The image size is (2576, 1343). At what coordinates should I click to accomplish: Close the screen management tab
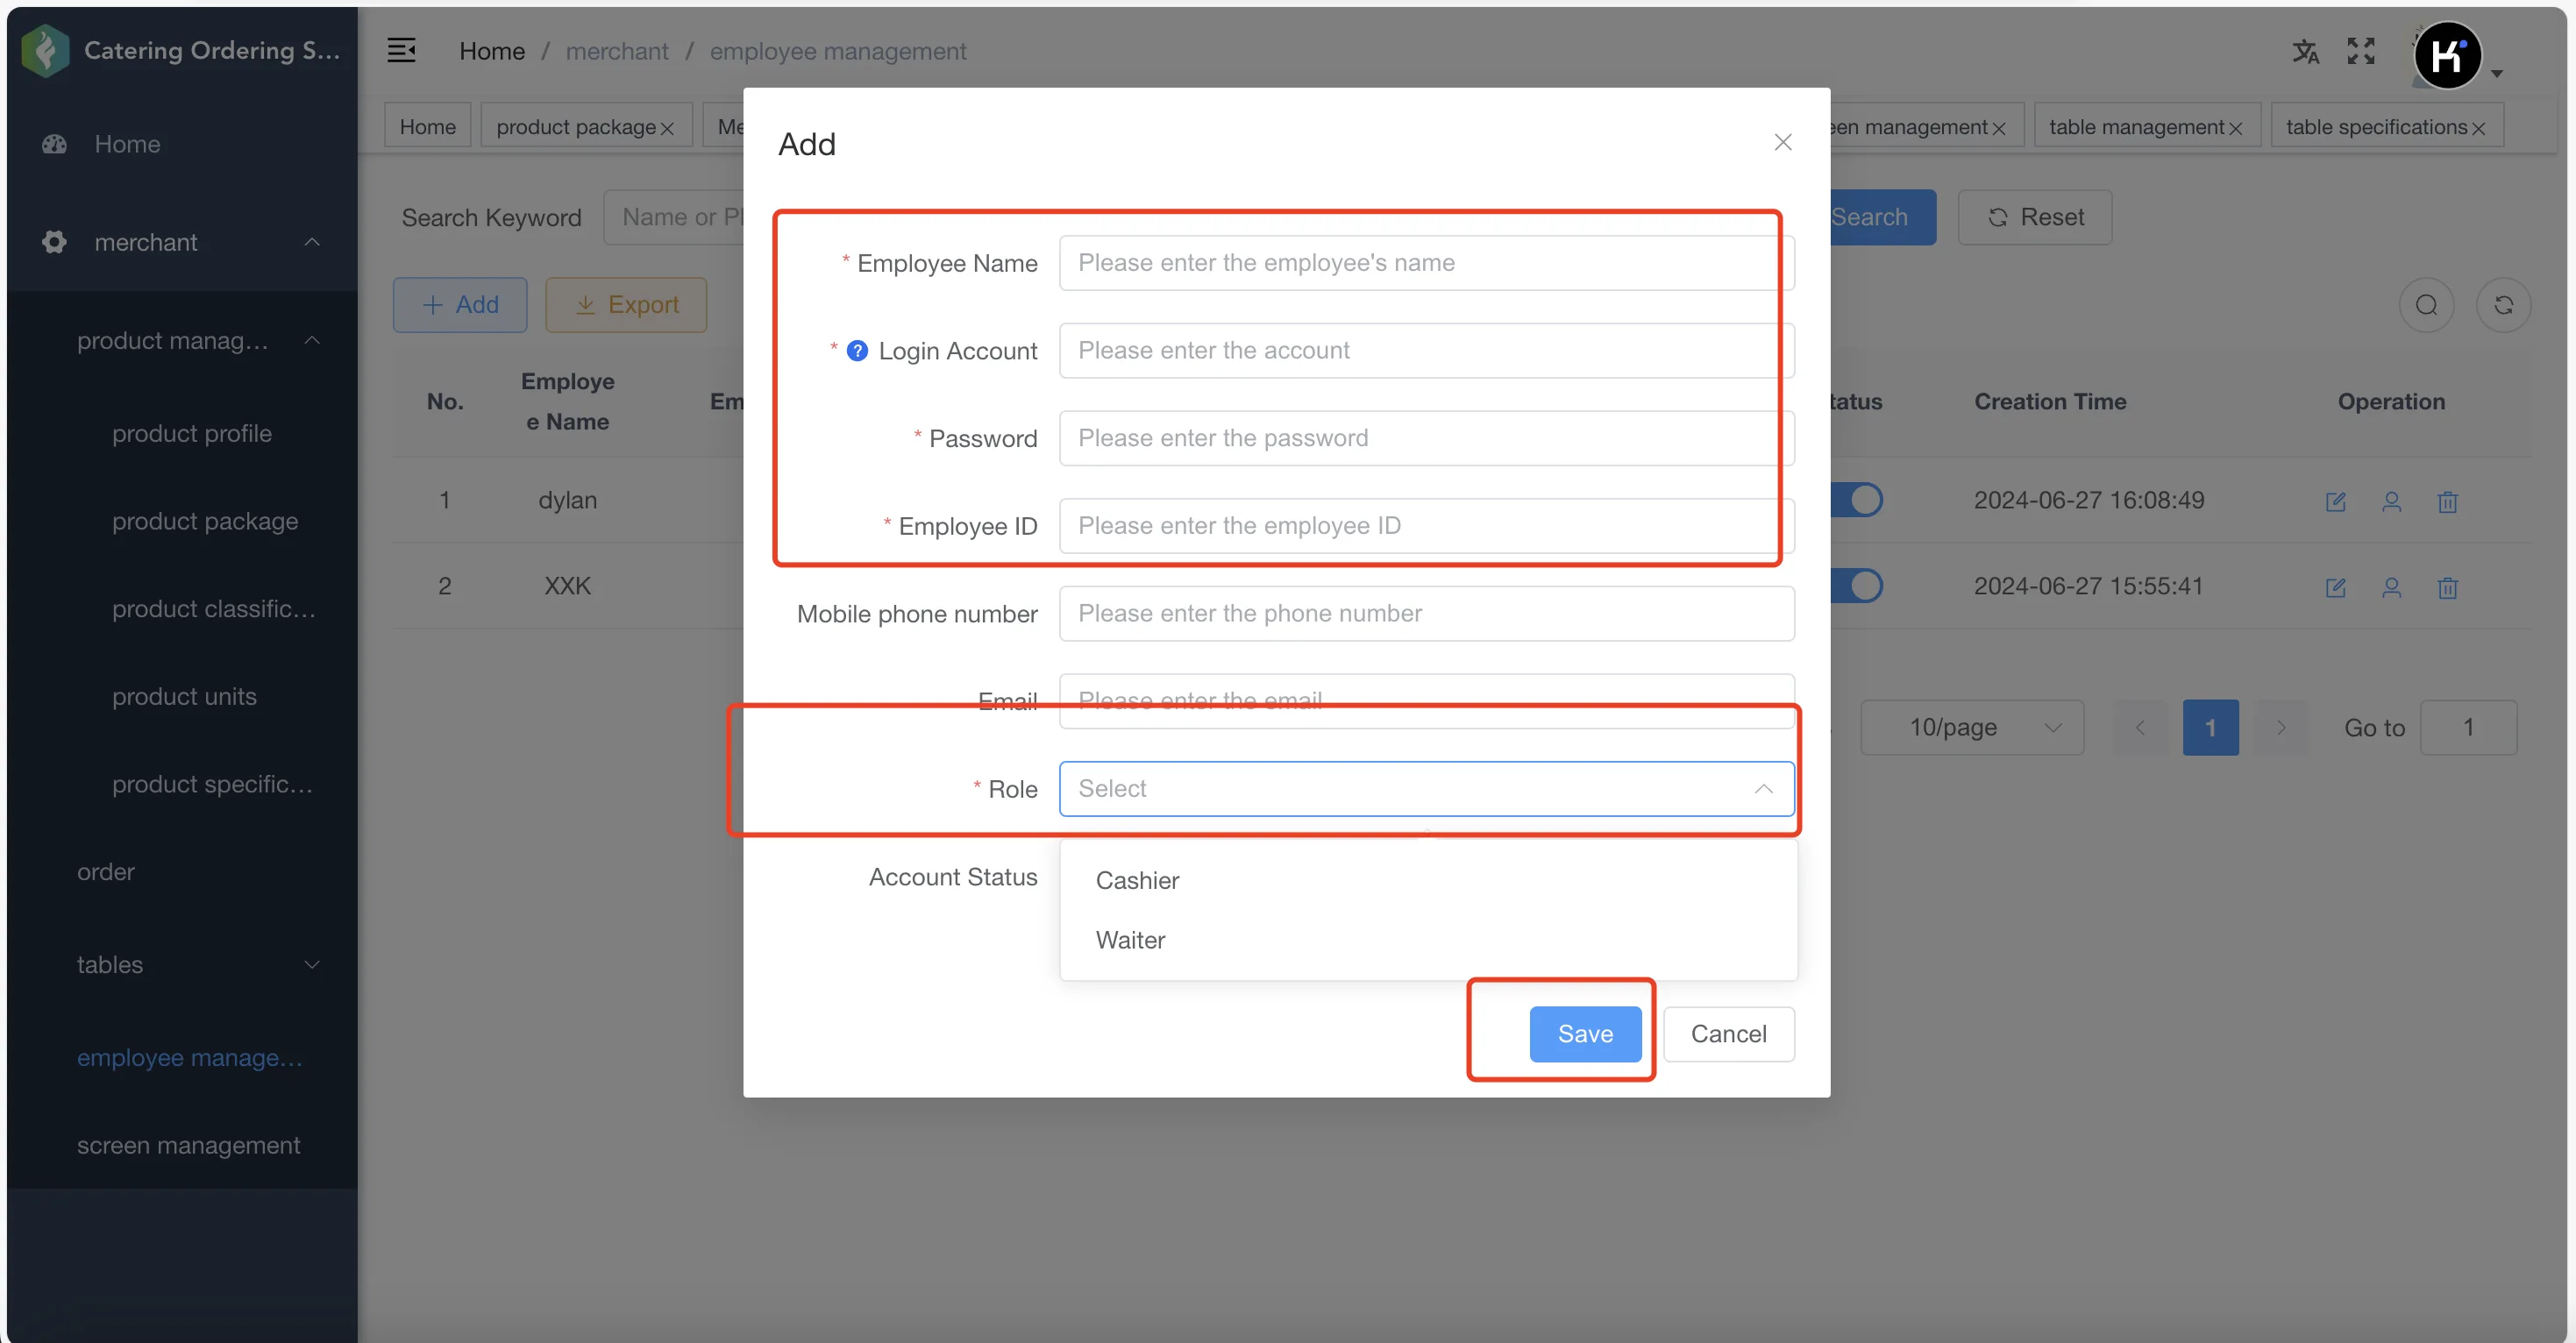[1998, 128]
